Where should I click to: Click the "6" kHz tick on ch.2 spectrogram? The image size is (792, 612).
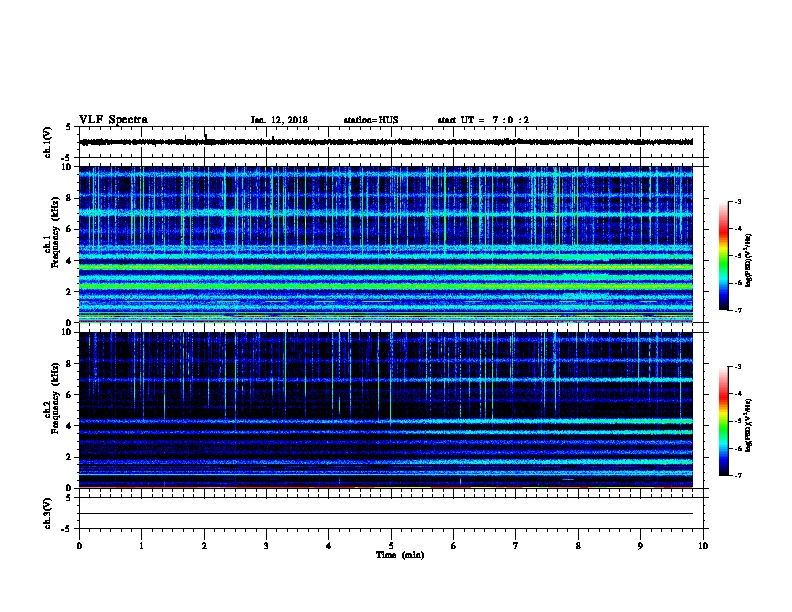coord(69,394)
